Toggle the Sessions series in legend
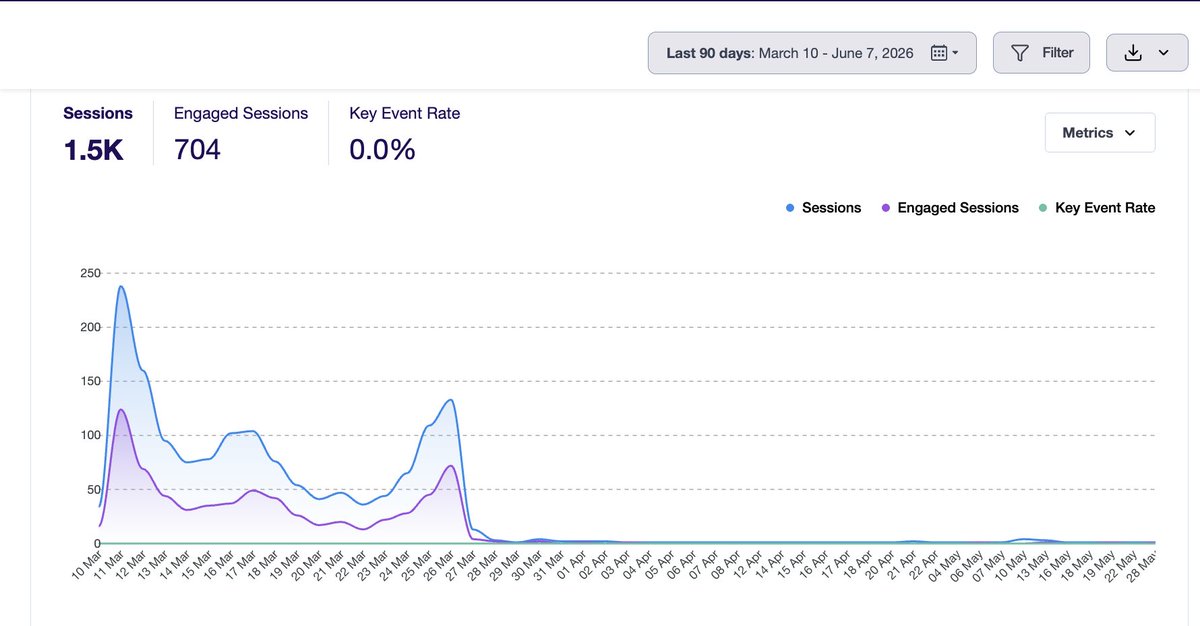Viewport: 1200px width, 626px height. pos(823,208)
